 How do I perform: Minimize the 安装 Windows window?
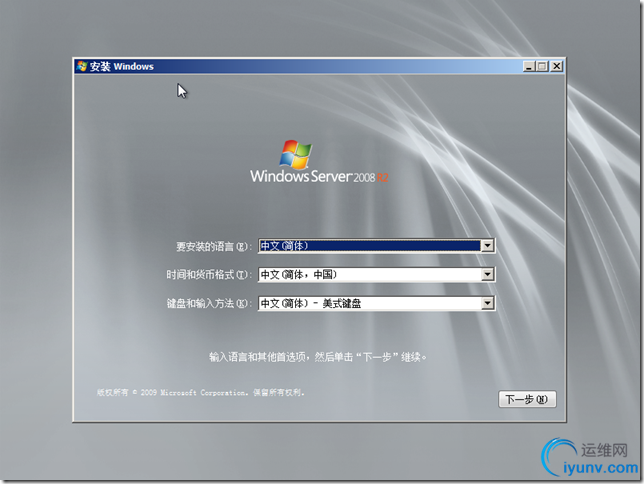[x=529, y=66]
